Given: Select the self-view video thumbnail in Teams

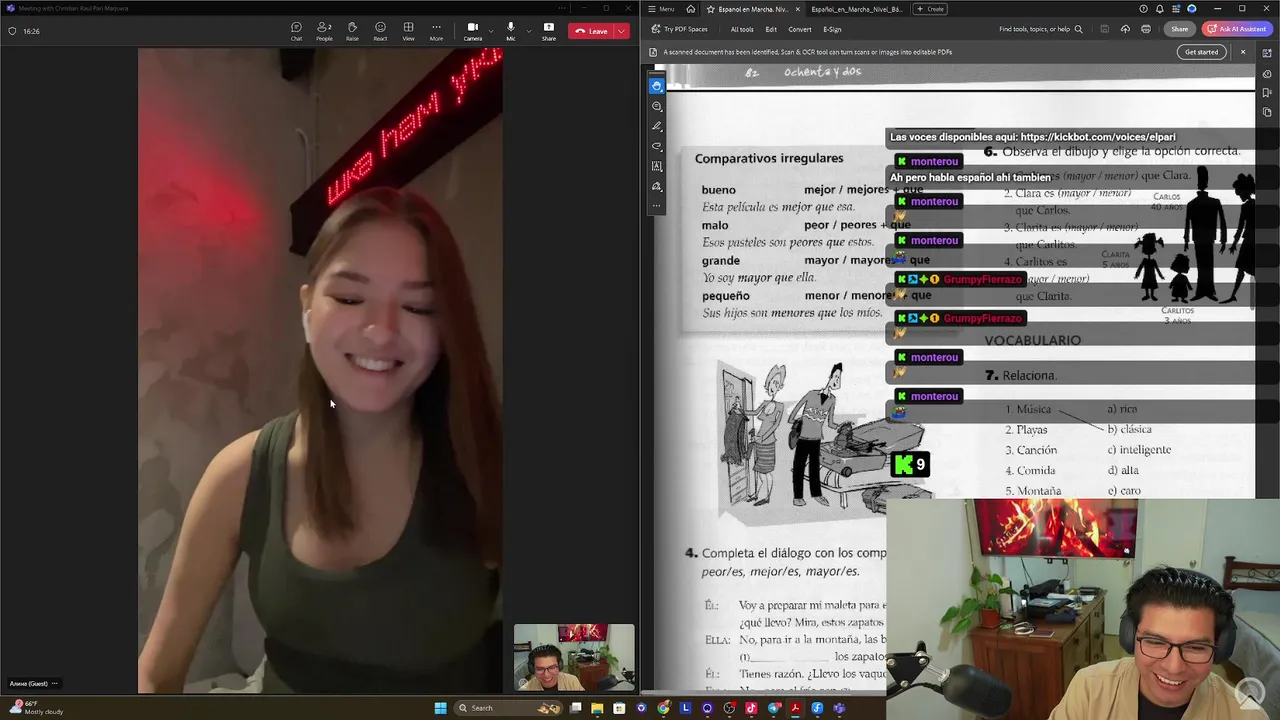Looking at the screenshot, I should (574, 657).
